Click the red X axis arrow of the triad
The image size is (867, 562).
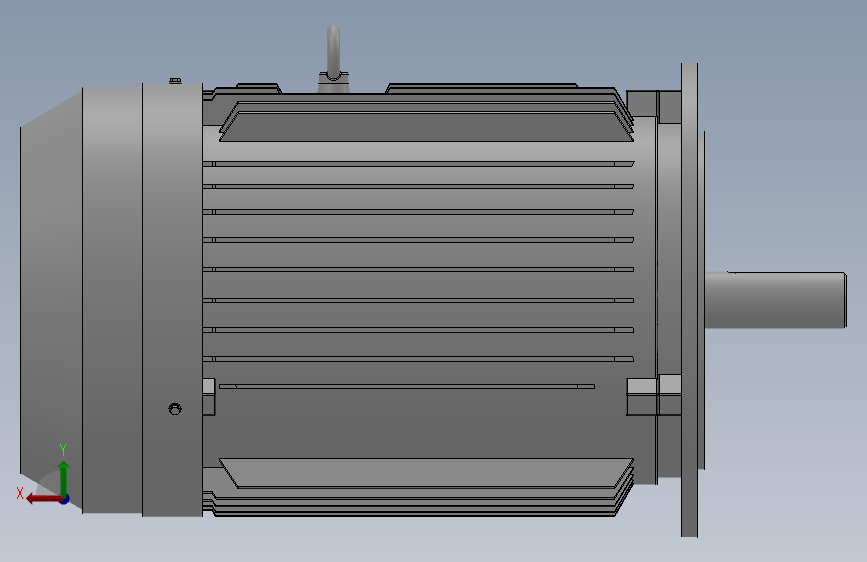pyautogui.click(x=43, y=499)
